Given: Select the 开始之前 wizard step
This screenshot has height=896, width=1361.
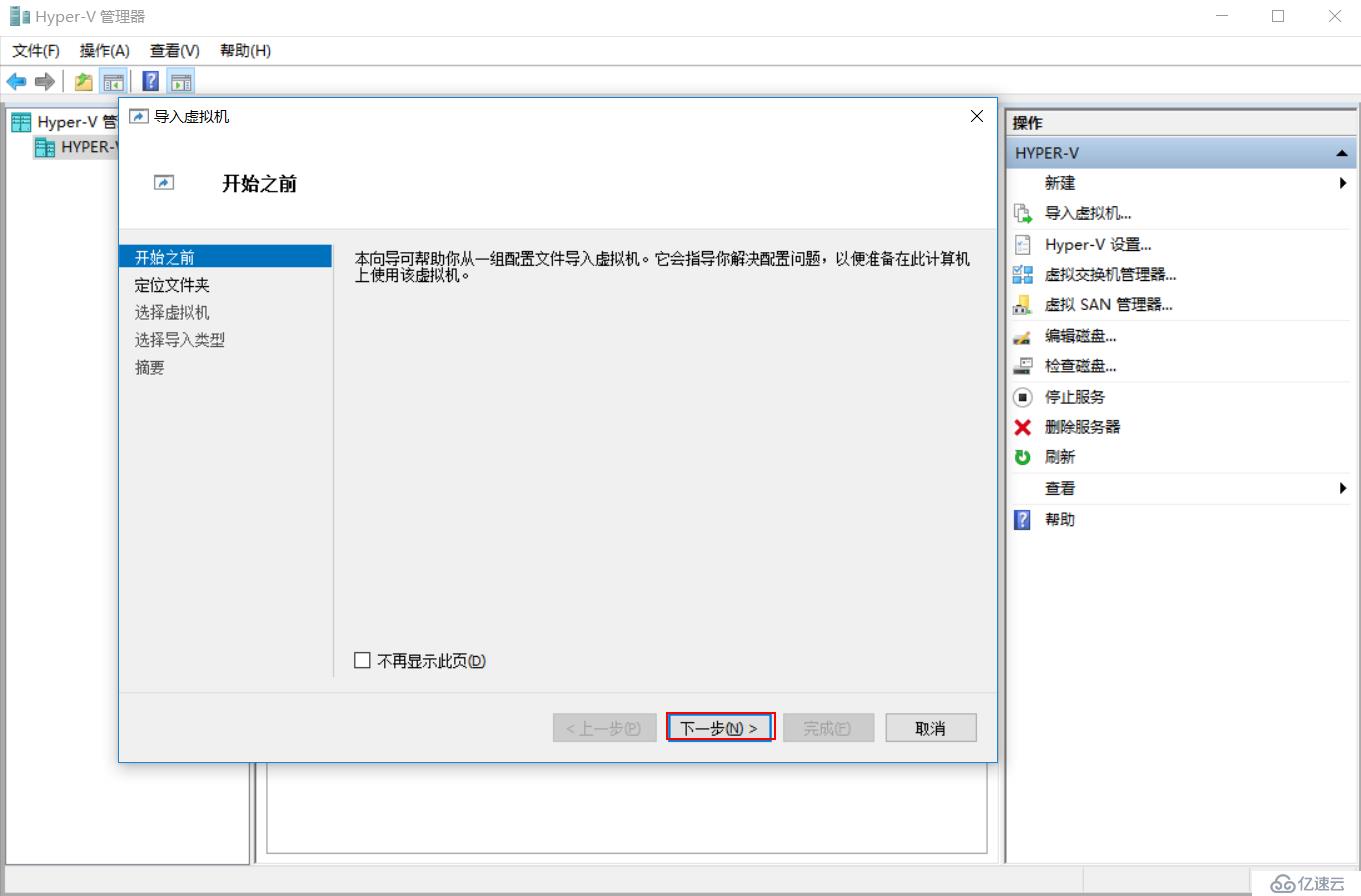Looking at the screenshot, I should coord(225,257).
